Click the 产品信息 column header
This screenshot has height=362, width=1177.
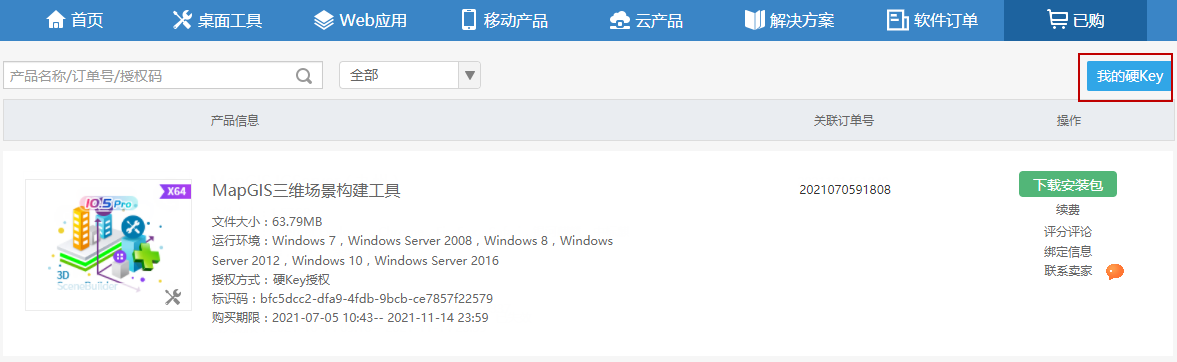click(x=235, y=120)
